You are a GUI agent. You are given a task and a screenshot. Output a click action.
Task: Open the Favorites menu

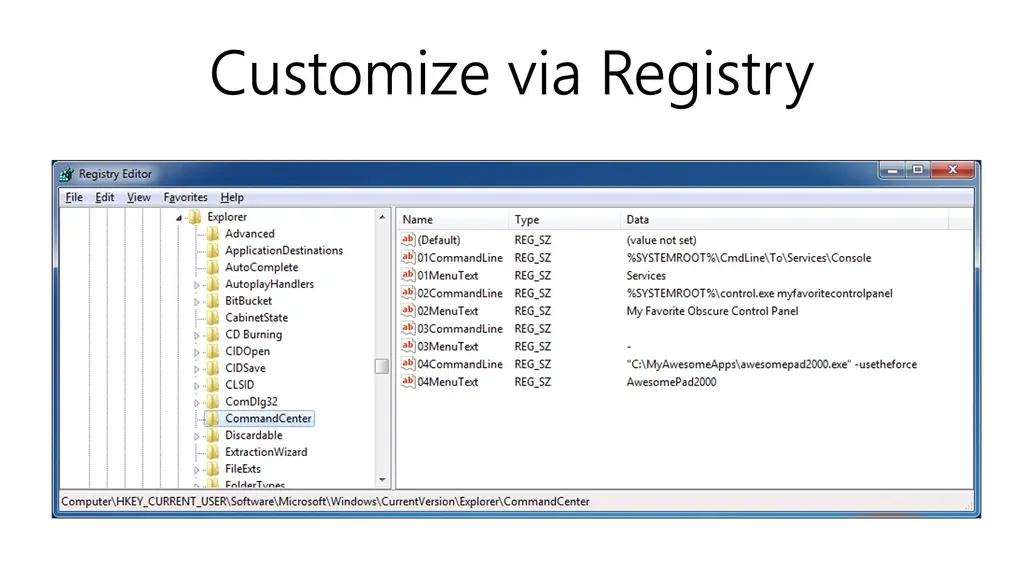(185, 197)
